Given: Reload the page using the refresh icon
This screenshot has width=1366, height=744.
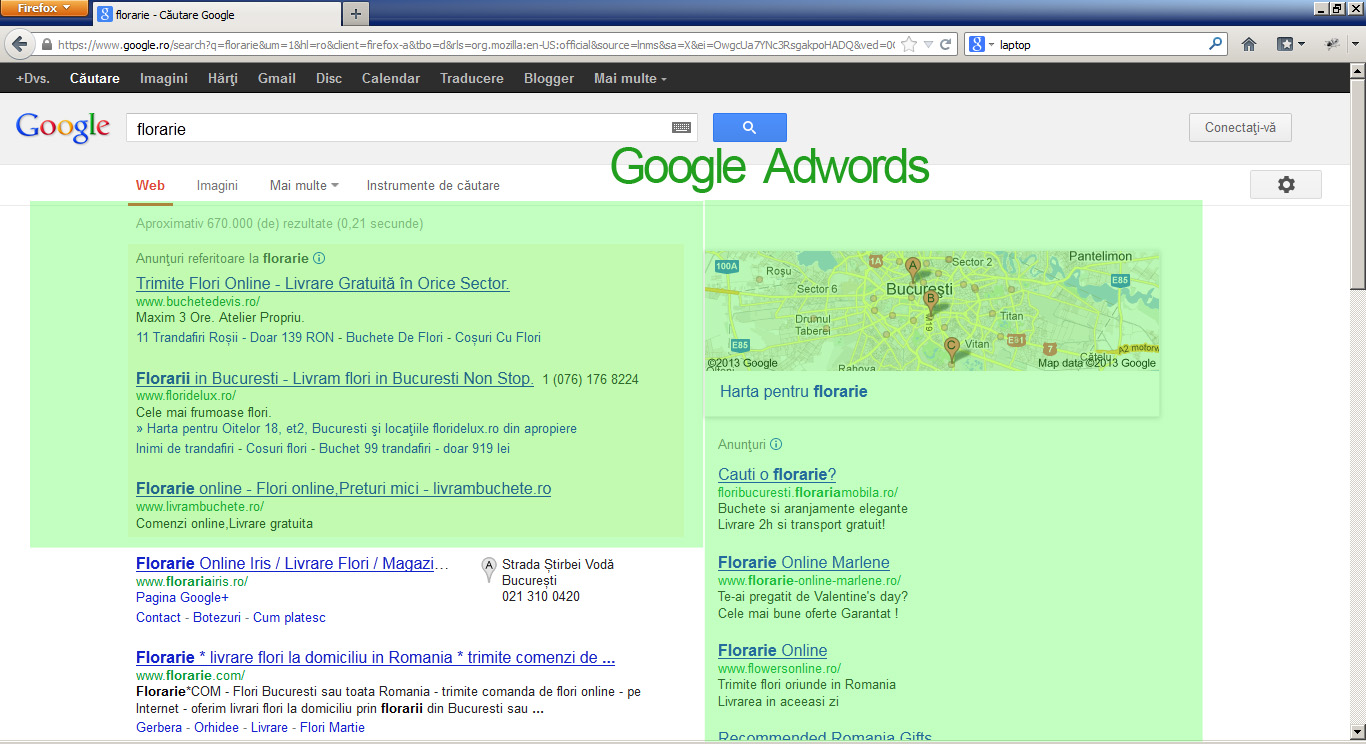Looking at the screenshot, I should [947, 45].
